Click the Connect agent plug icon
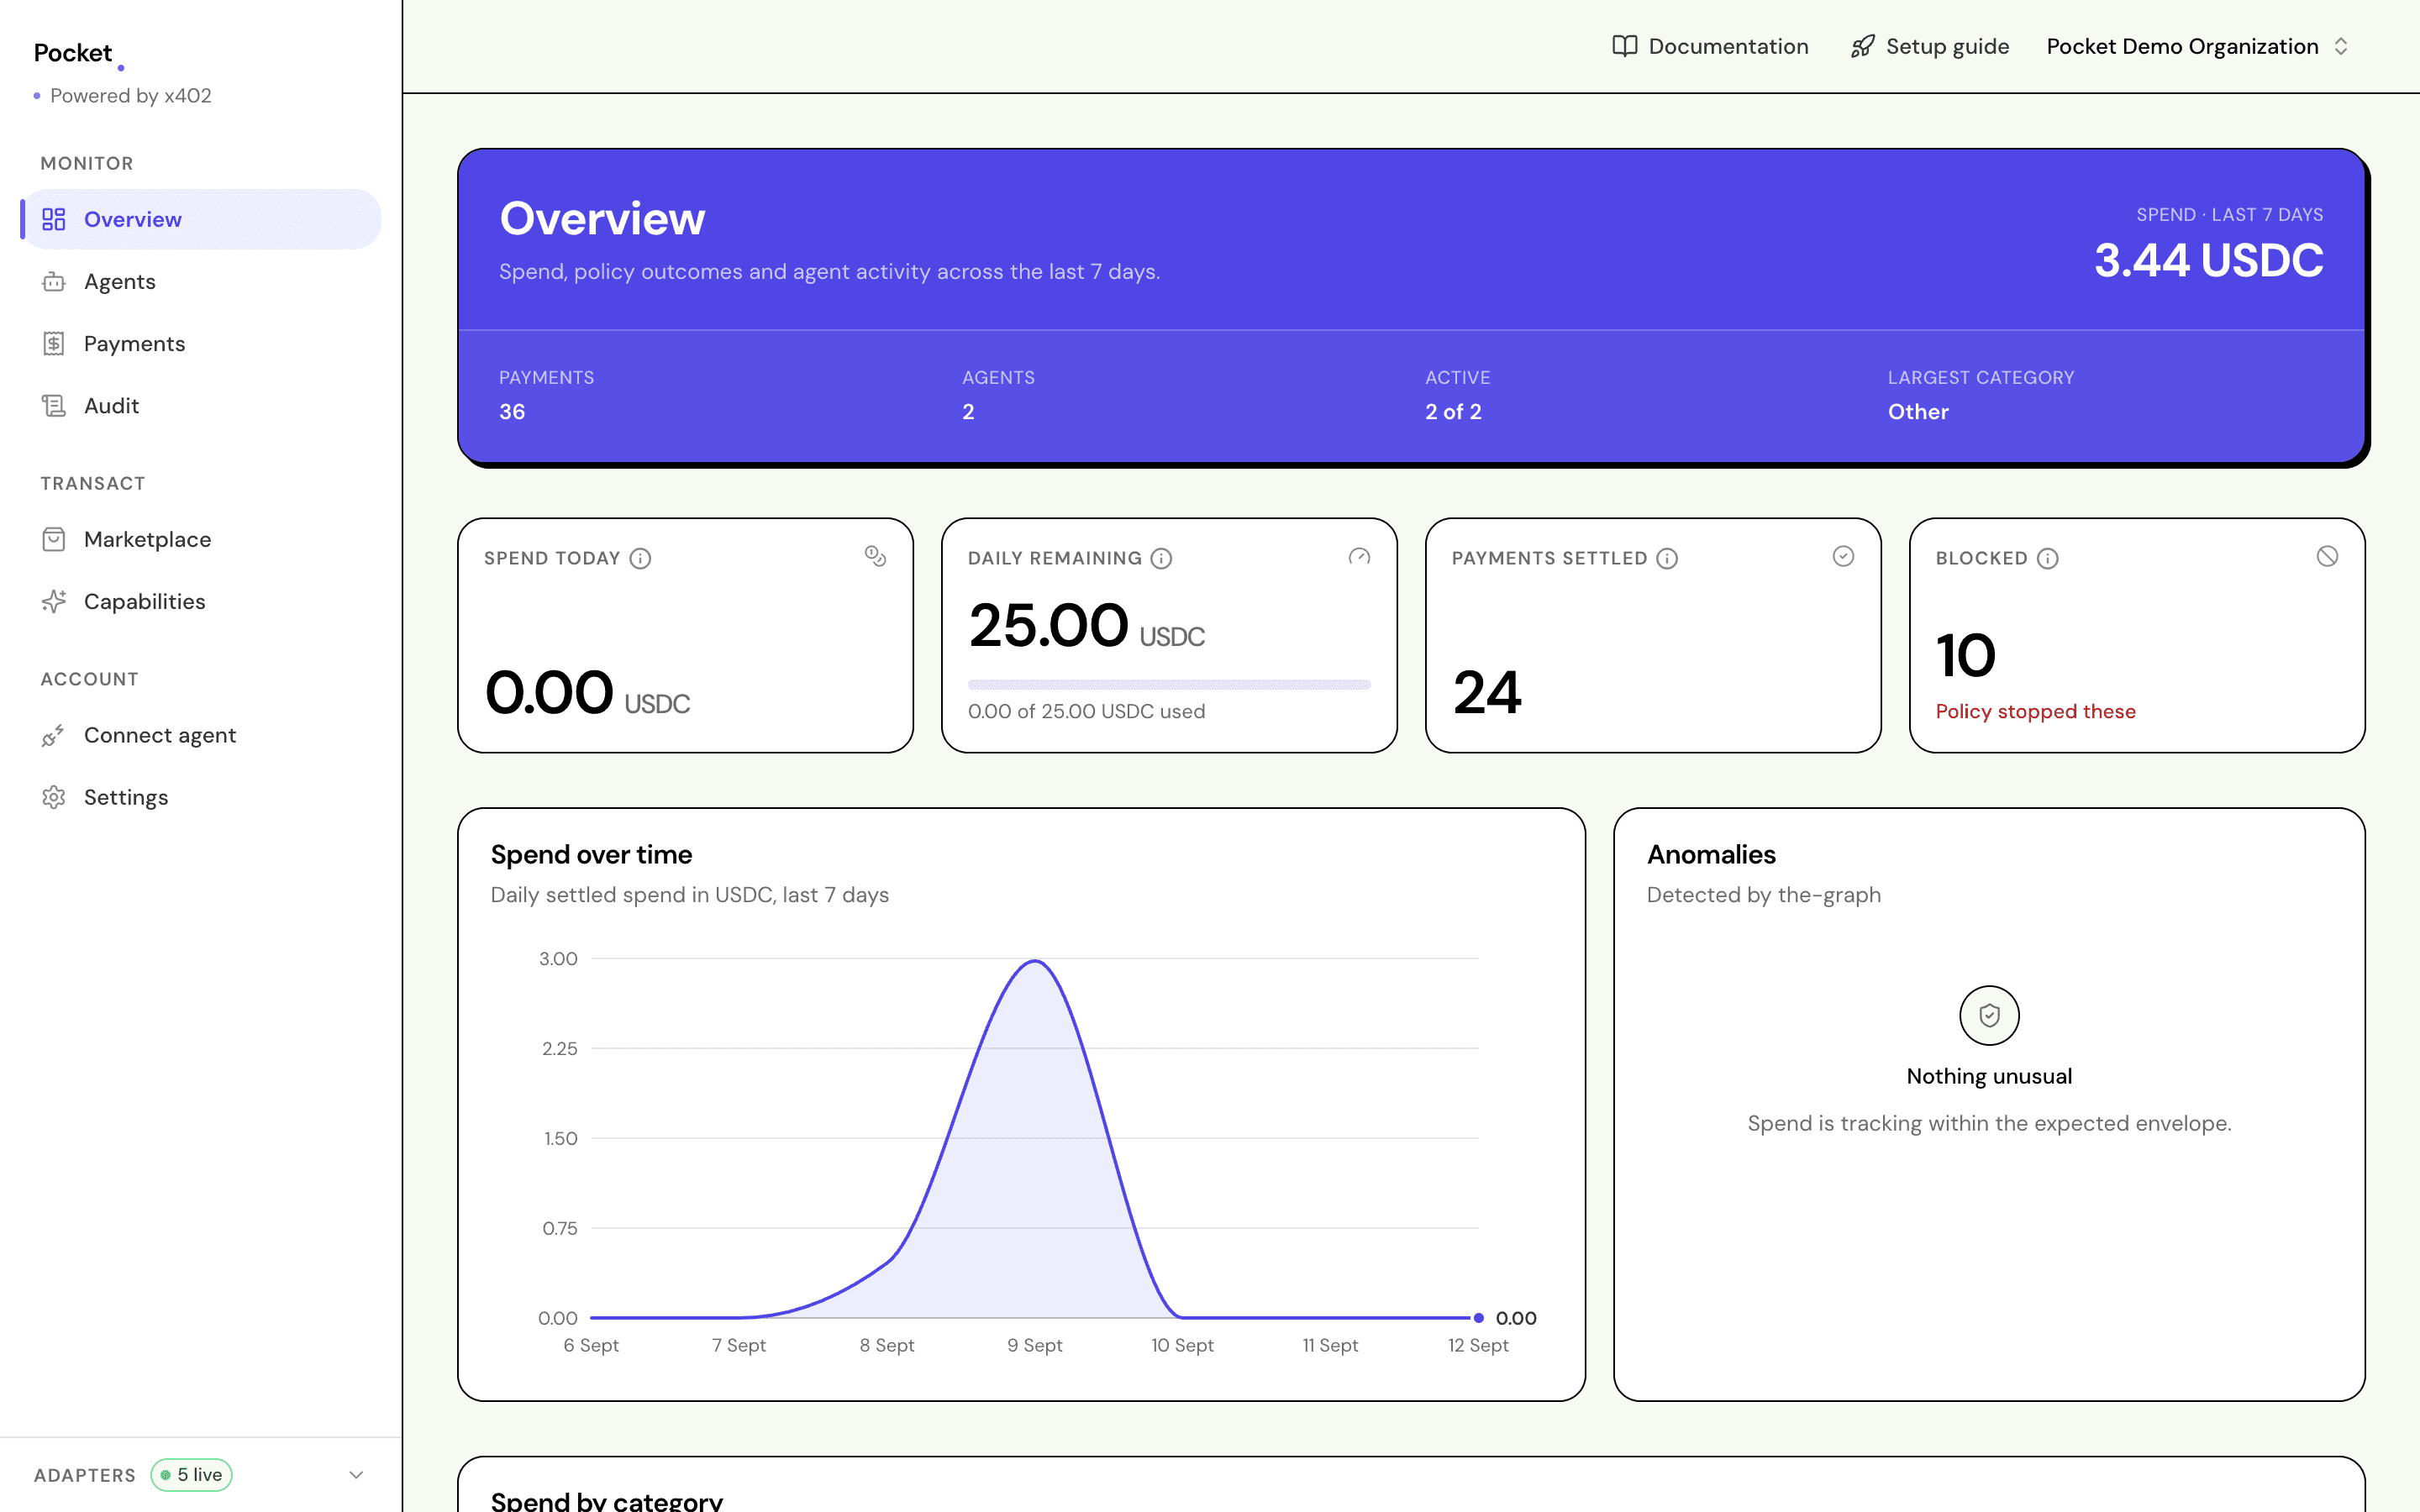 (x=54, y=735)
